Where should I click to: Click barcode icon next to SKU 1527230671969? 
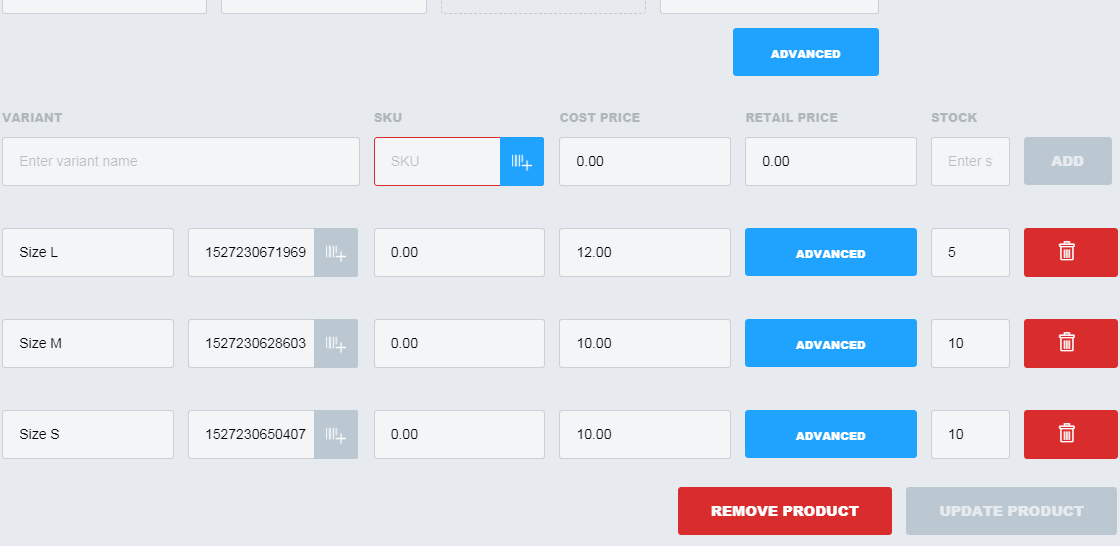coord(336,252)
